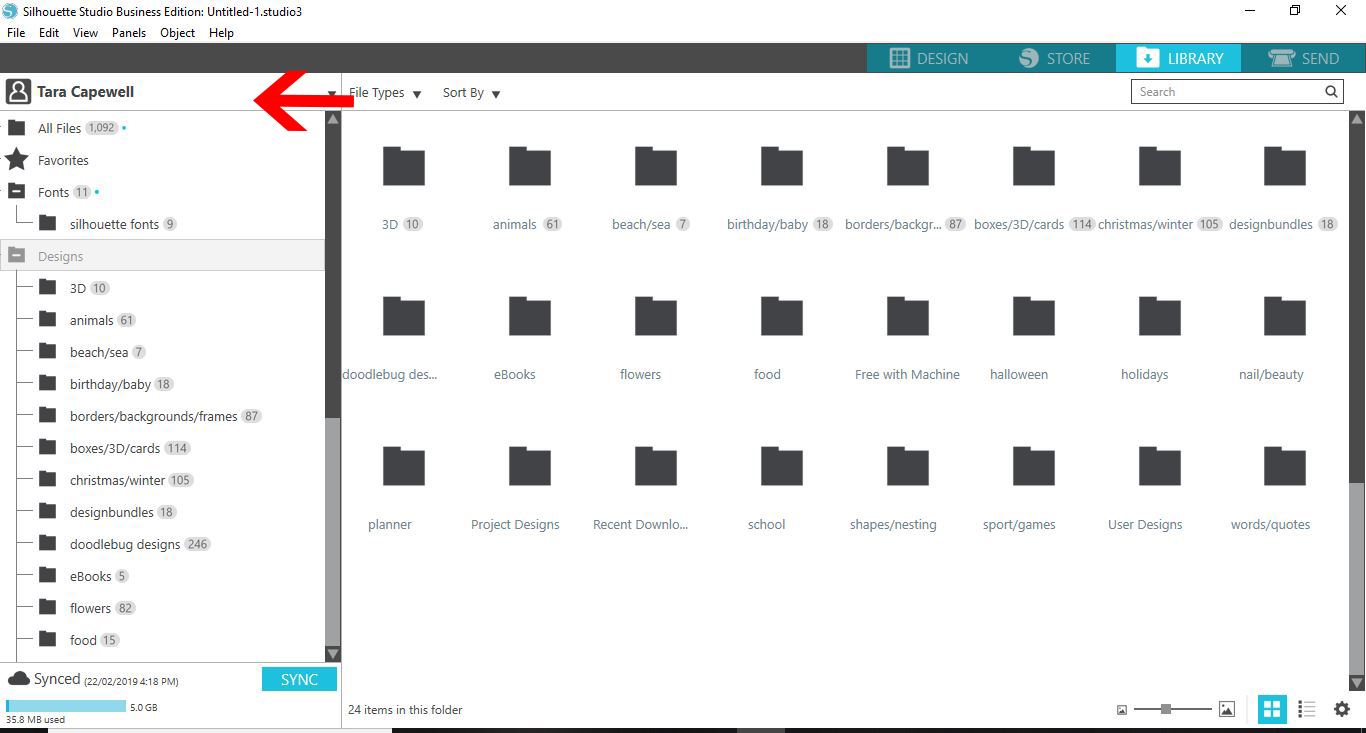Switch to list view
The height and width of the screenshot is (733, 1366).
(x=1306, y=709)
